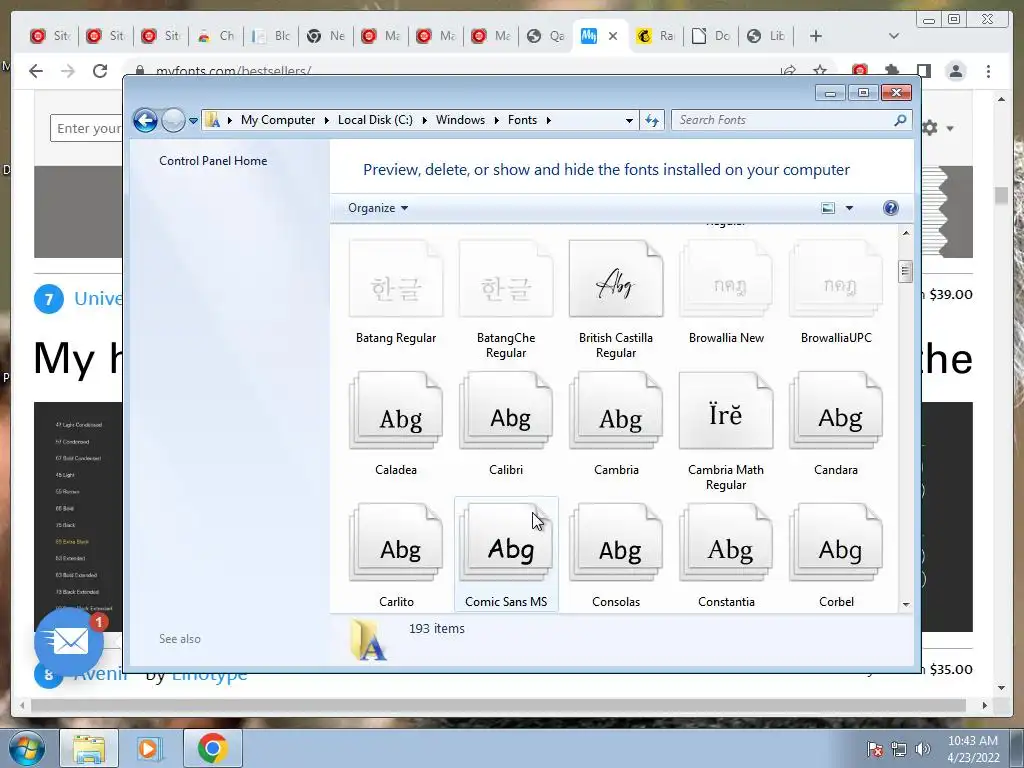
Task: Open the Caladea font family
Action: (x=396, y=411)
